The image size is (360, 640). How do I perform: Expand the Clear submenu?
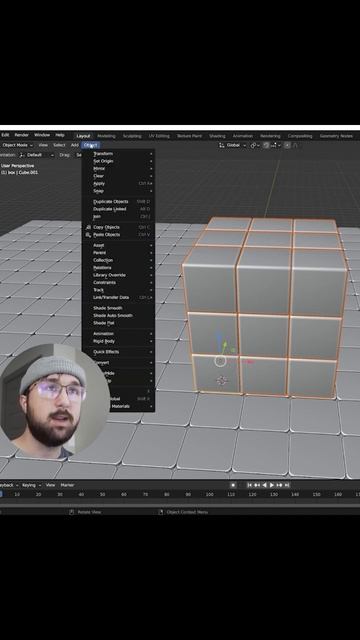[x=118, y=176]
